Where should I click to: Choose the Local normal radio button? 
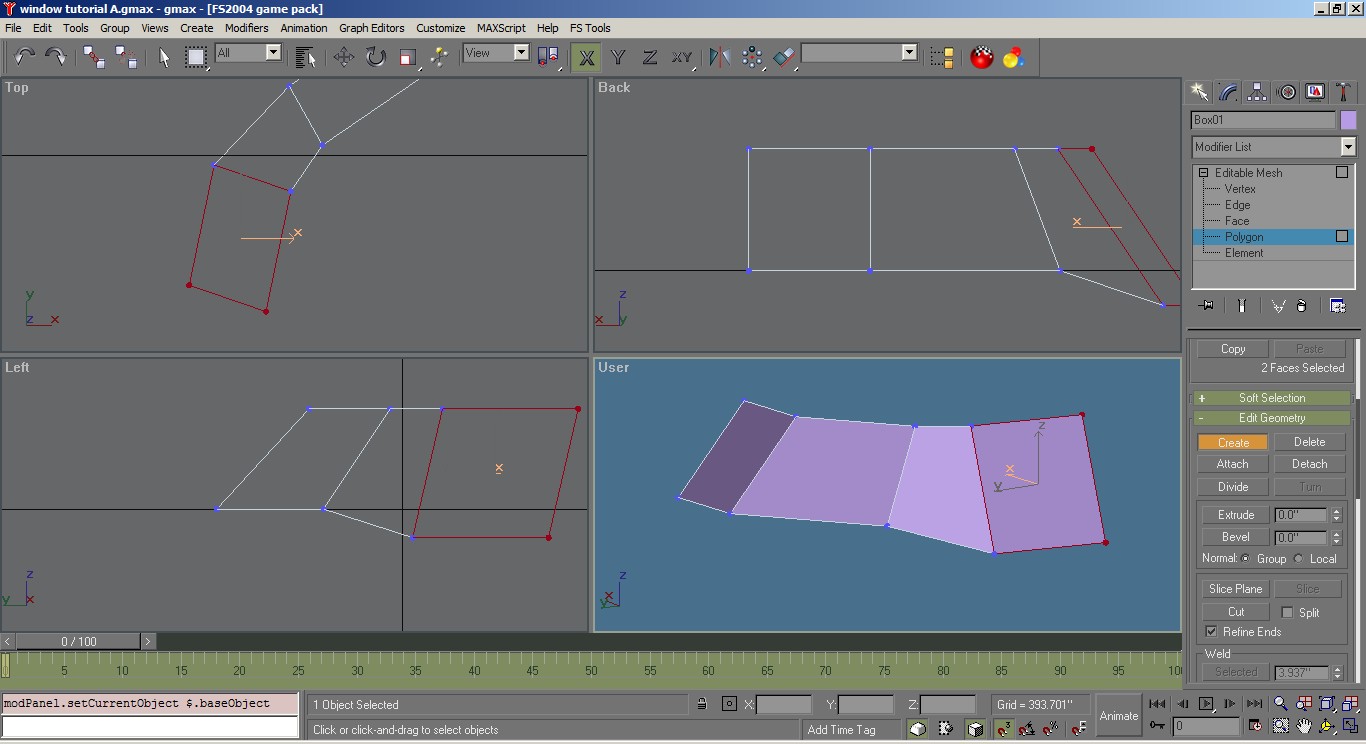pyautogui.click(x=1299, y=559)
